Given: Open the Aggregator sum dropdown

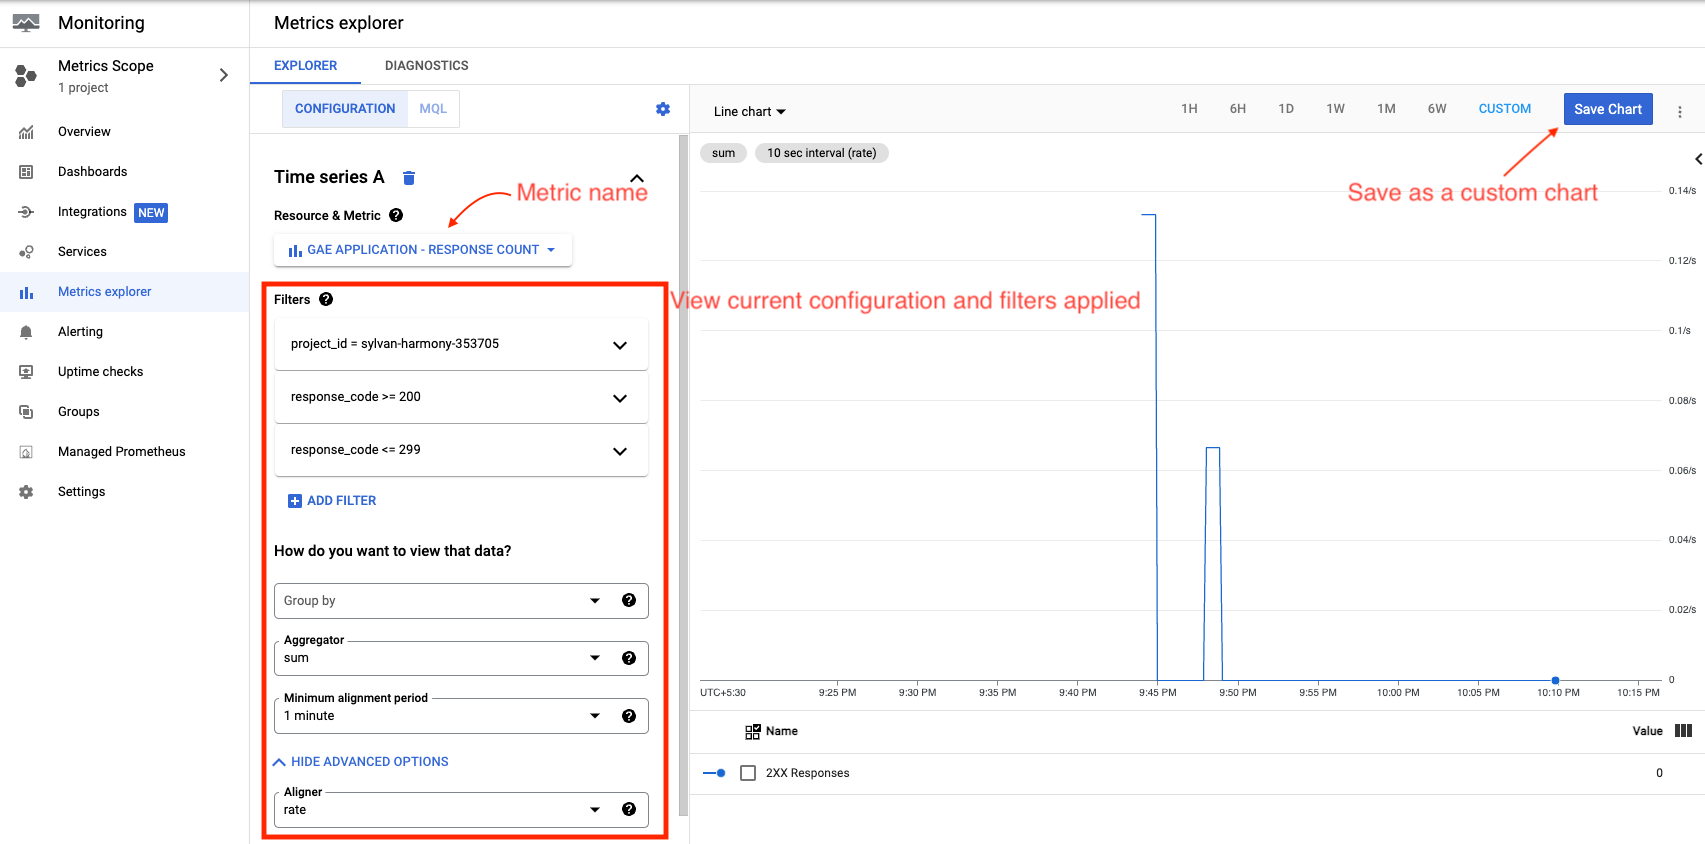Looking at the screenshot, I should 595,658.
